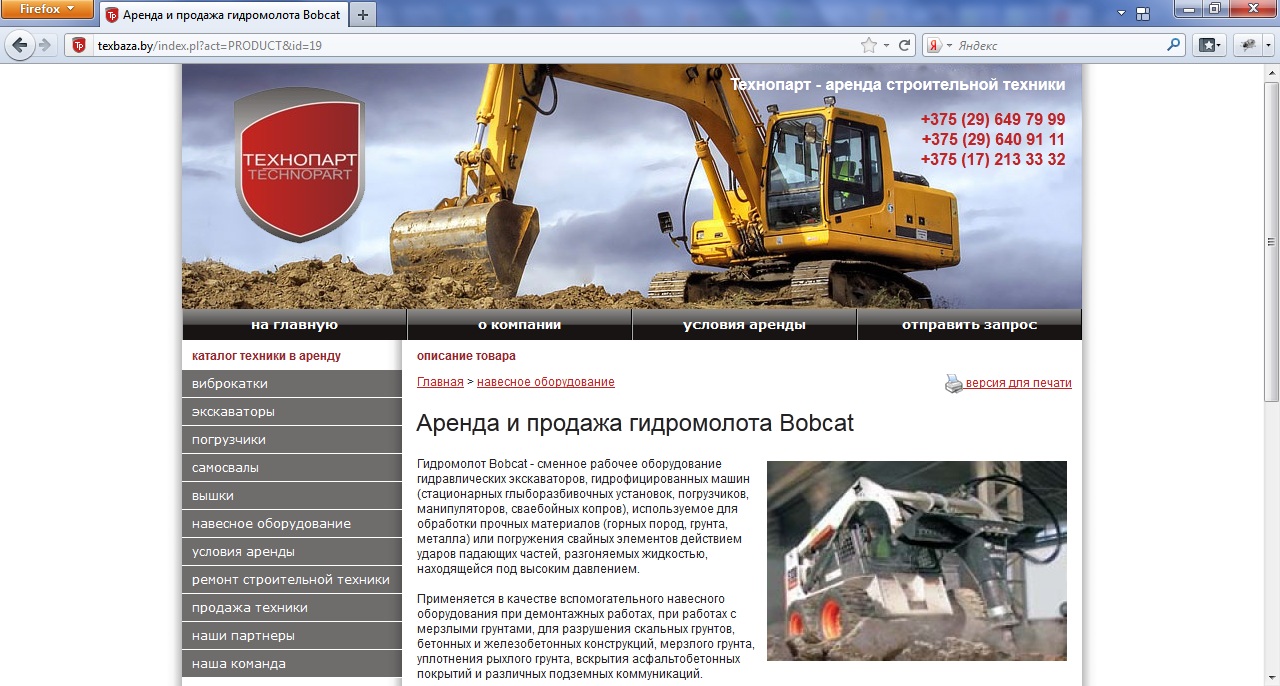Click the site favicon in address bar

(x=79, y=46)
